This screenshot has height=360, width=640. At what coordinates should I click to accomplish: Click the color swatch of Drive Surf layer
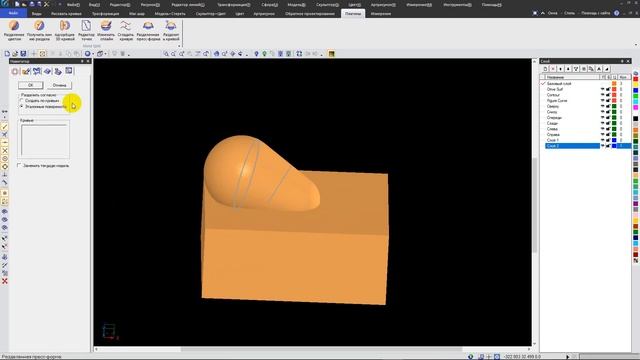pyautogui.click(x=614, y=89)
